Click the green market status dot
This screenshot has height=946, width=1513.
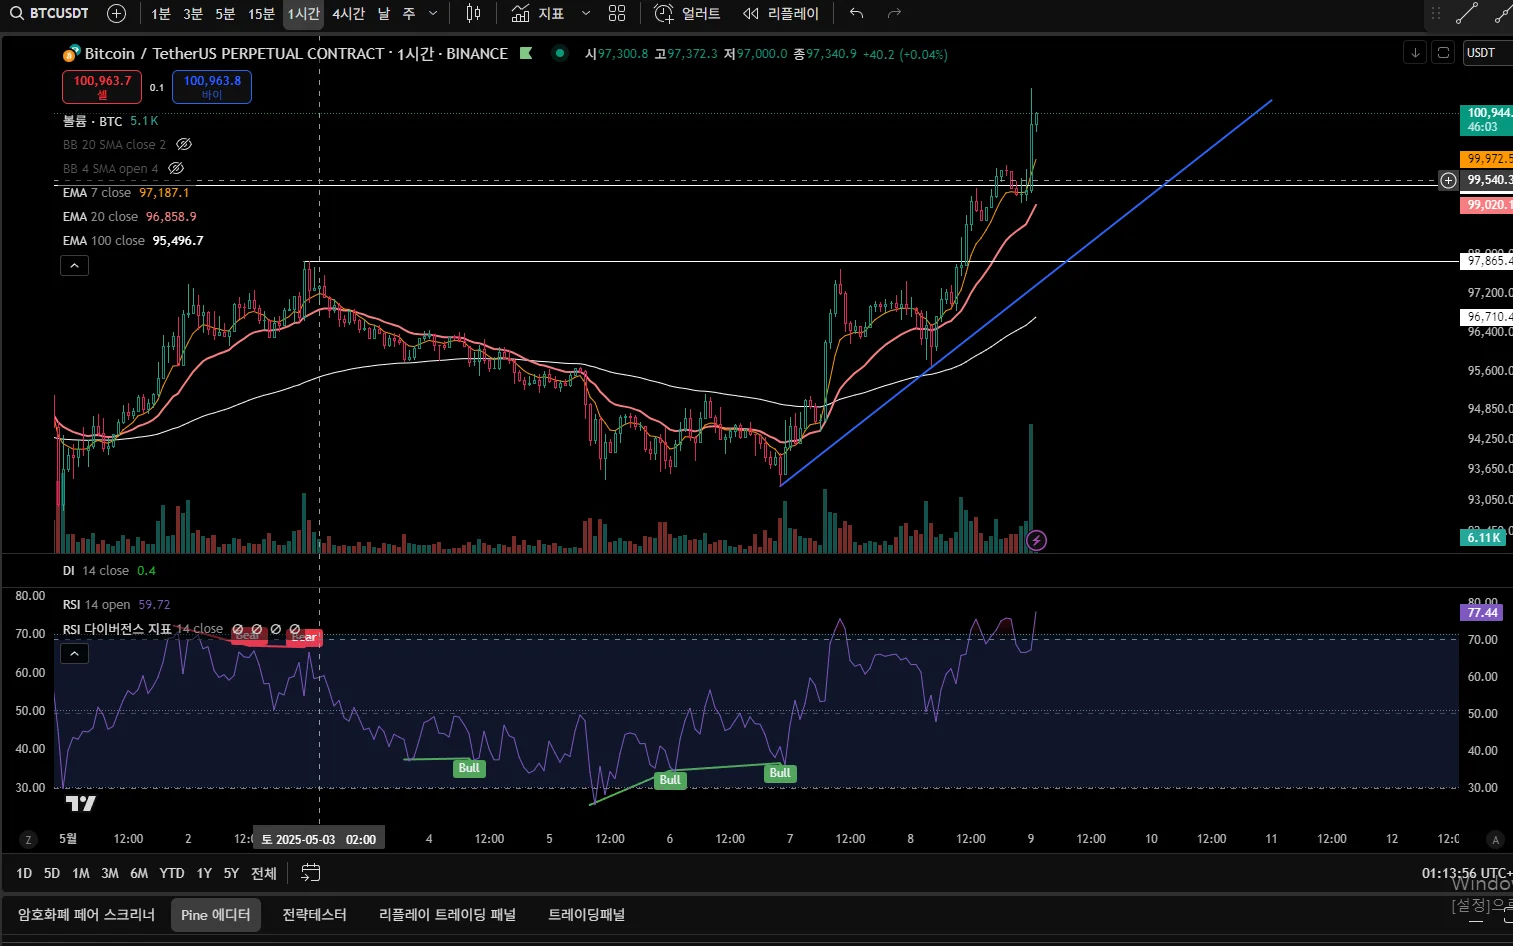coord(560,53)
